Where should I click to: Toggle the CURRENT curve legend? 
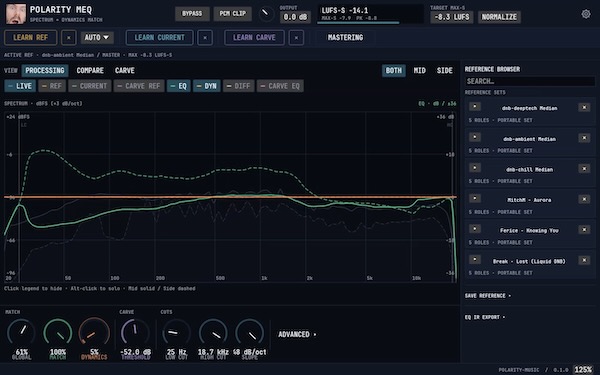pos(90,86)
